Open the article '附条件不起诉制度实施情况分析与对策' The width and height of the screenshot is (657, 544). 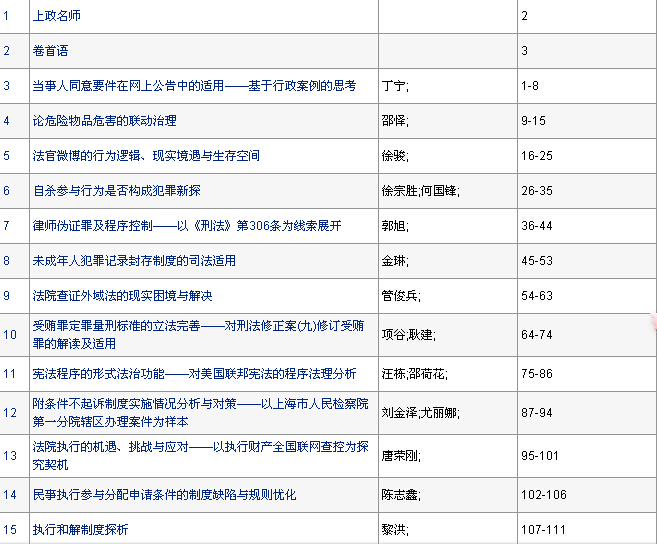(x=196, y=411)
